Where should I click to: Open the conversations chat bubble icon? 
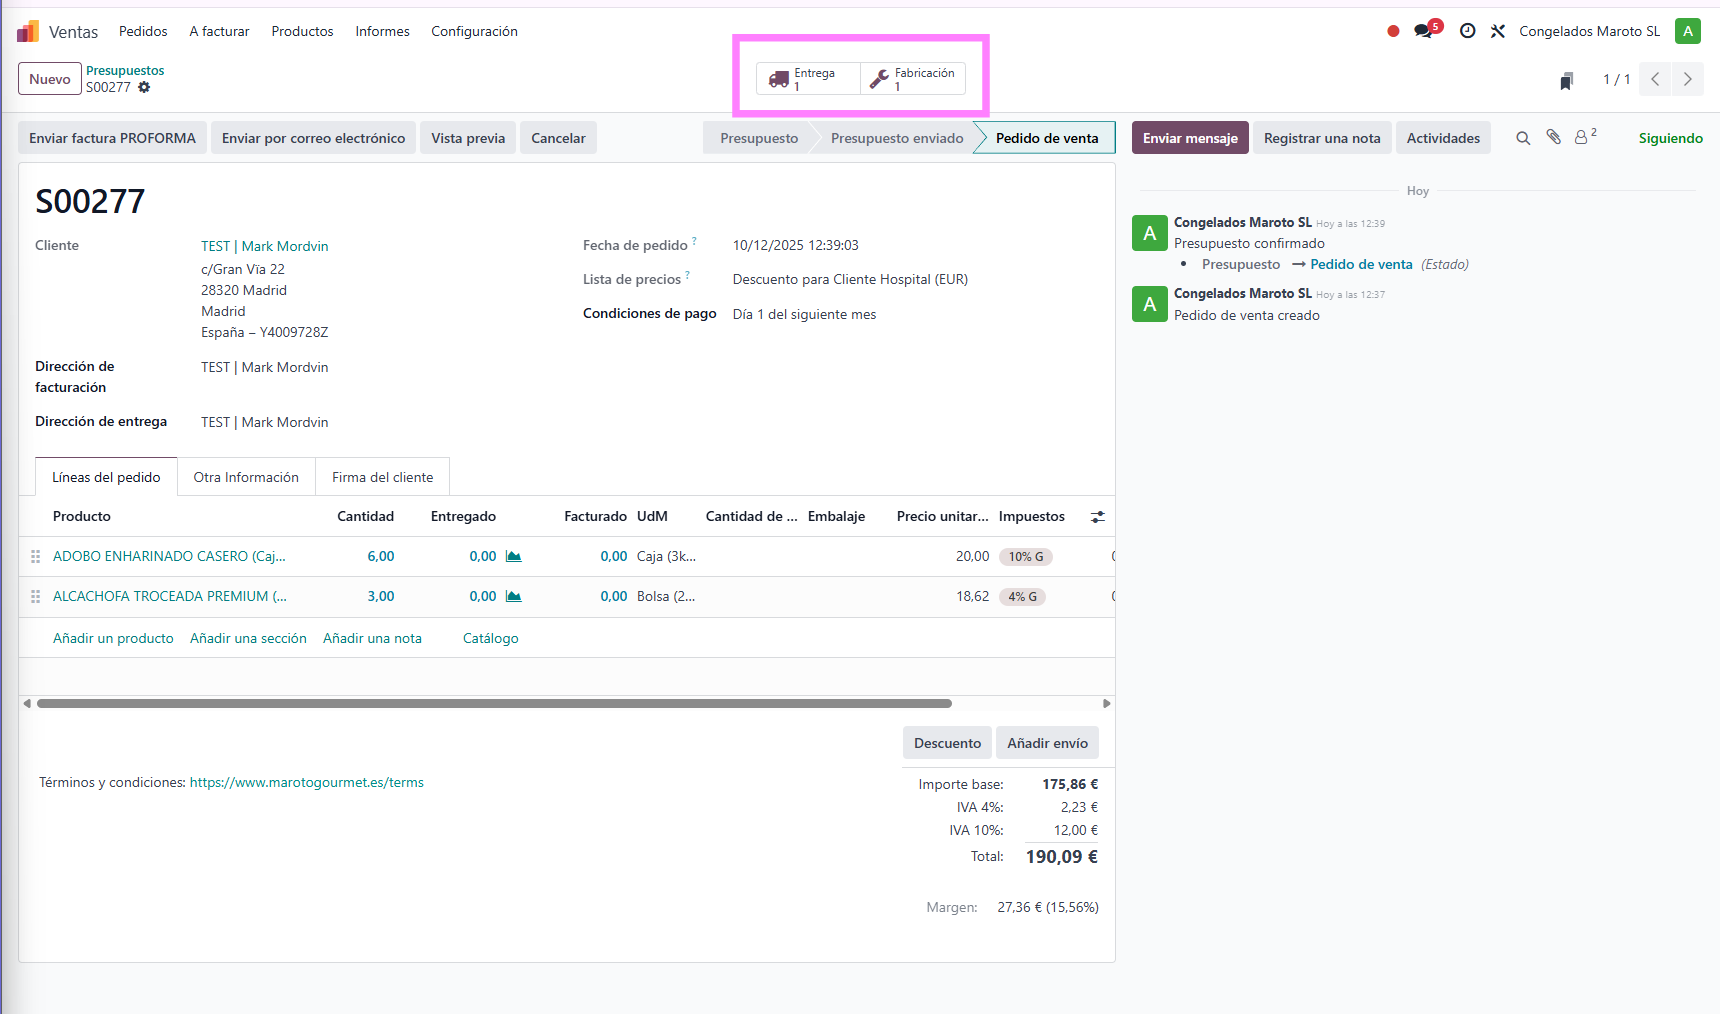tap(1424, 31)
